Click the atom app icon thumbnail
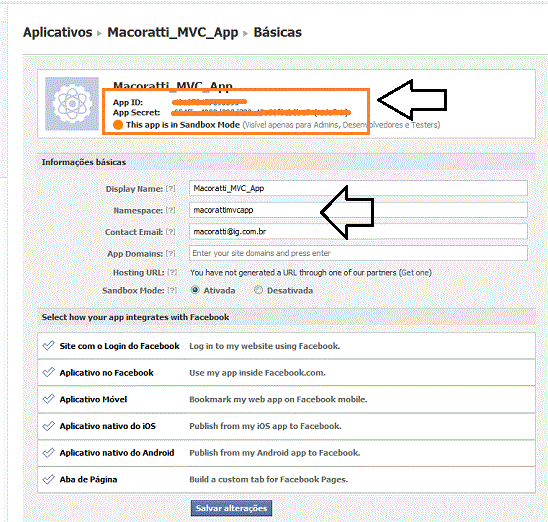Image resolution: width=548 pixels, height=522 pixels. [72, 104]
